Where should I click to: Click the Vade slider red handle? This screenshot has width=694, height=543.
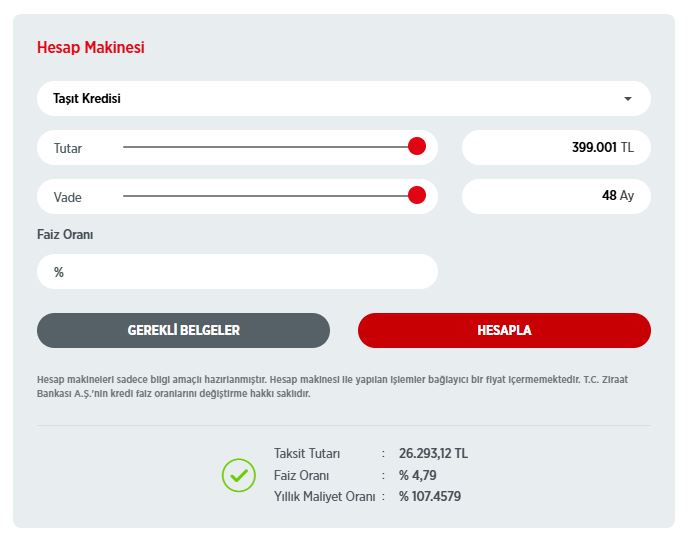tap(417, 196)
